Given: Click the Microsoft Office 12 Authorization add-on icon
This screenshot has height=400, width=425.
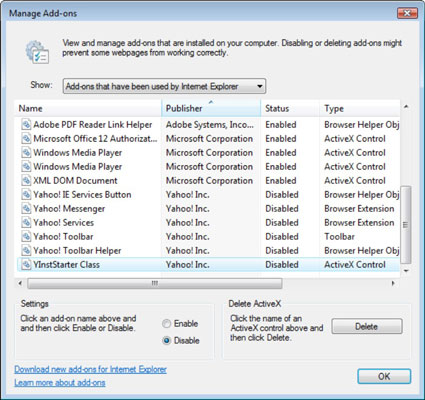Looking at the screenshot, I should point(26,139).
